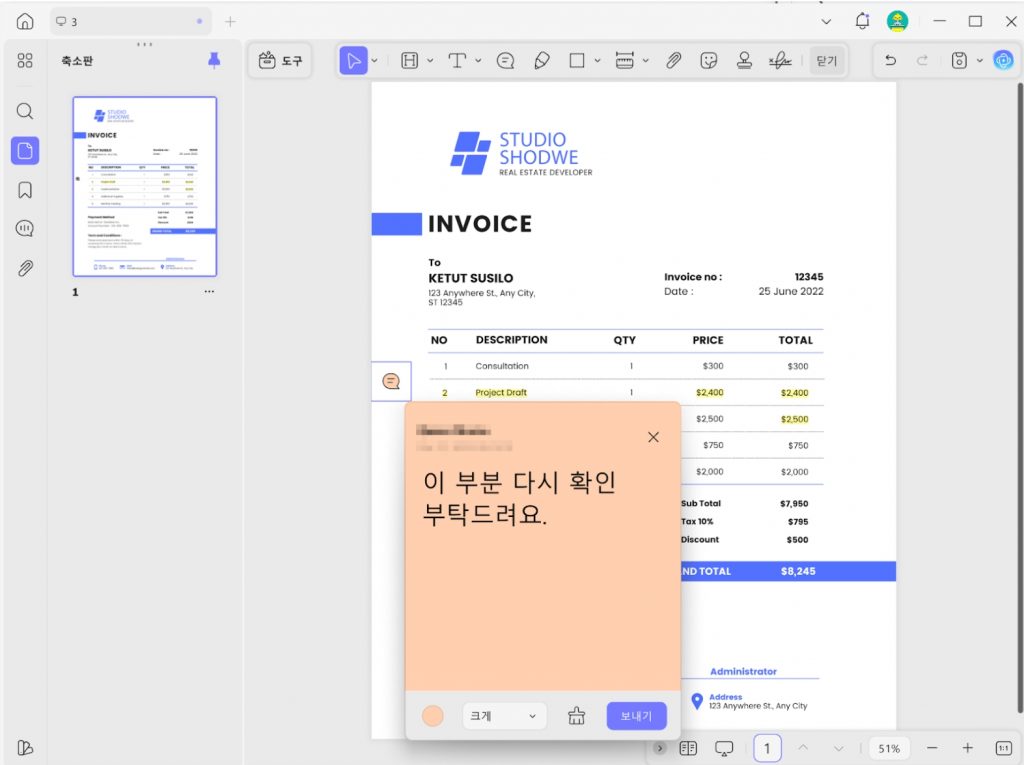Expand the title bar chevron menu
The height and width of the screenshot is (765, 1024).
(x=826, y=22)
